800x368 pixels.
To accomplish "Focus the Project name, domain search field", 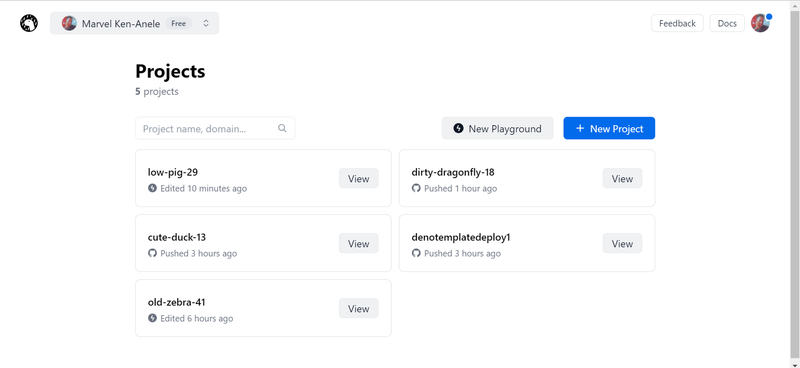I will tap(215, 128).
